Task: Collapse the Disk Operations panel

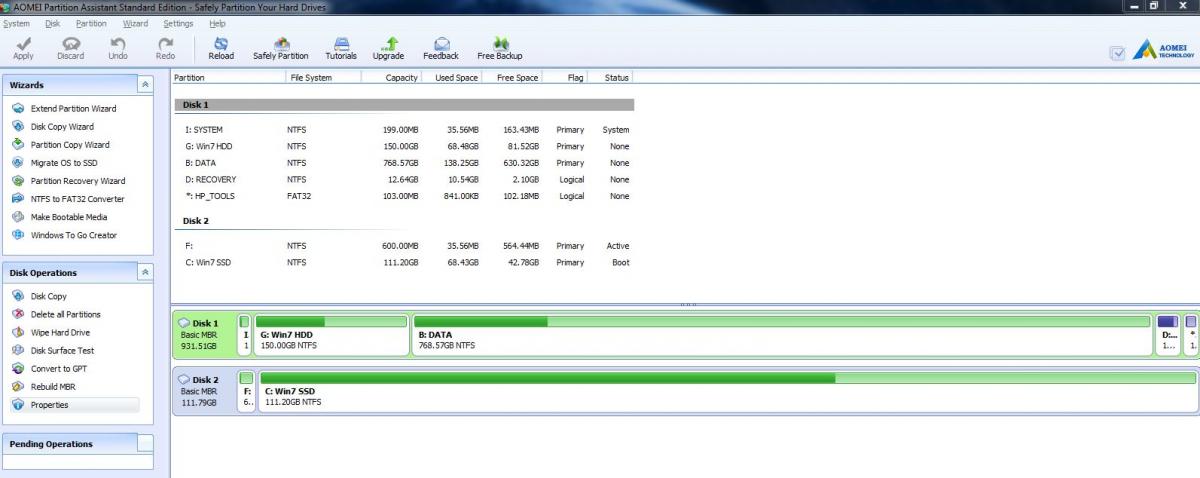Action: 145,272
